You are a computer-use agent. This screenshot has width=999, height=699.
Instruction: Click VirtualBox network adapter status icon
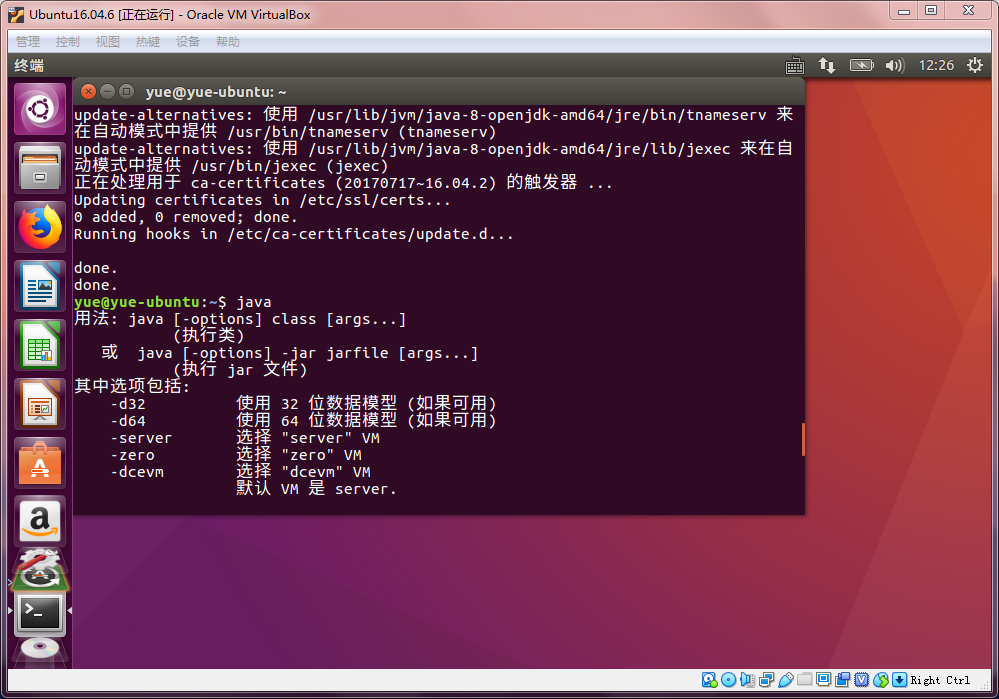(x=766, y=680)
